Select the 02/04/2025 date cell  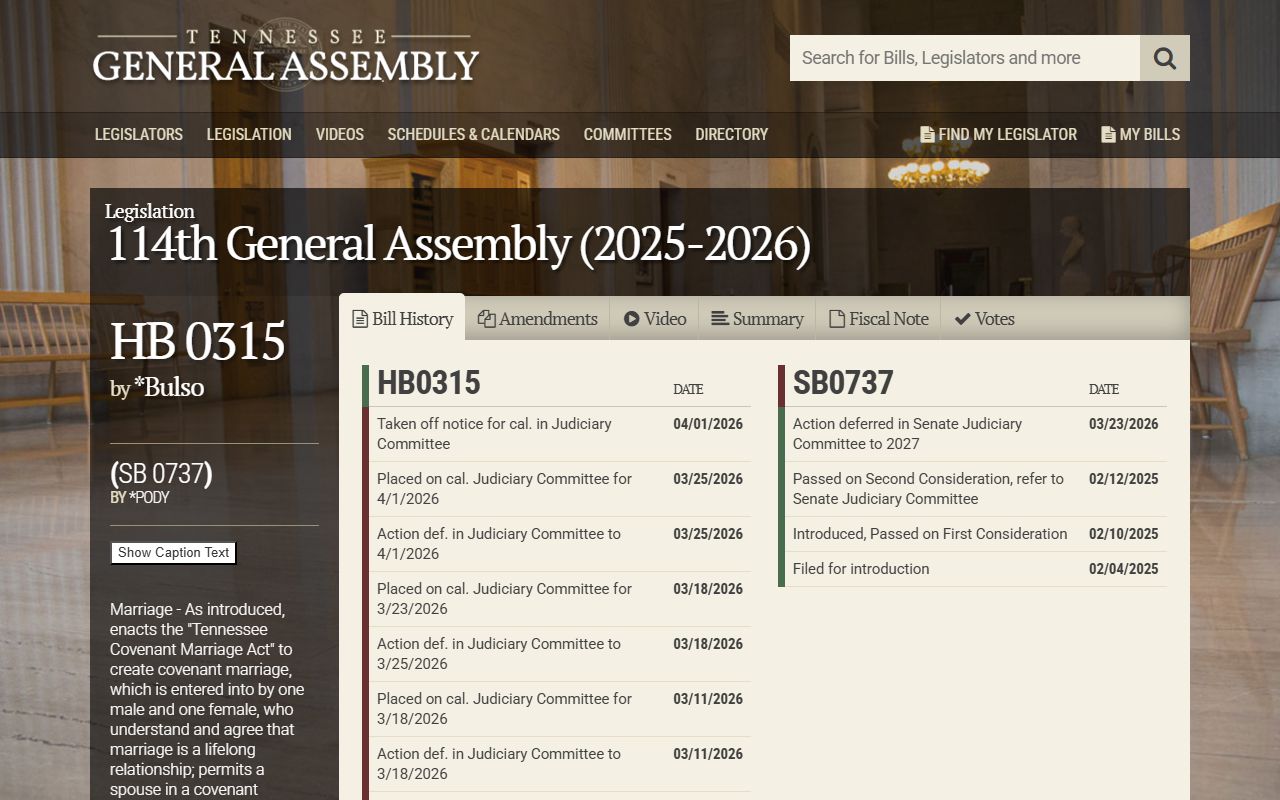click(1124, 569)
